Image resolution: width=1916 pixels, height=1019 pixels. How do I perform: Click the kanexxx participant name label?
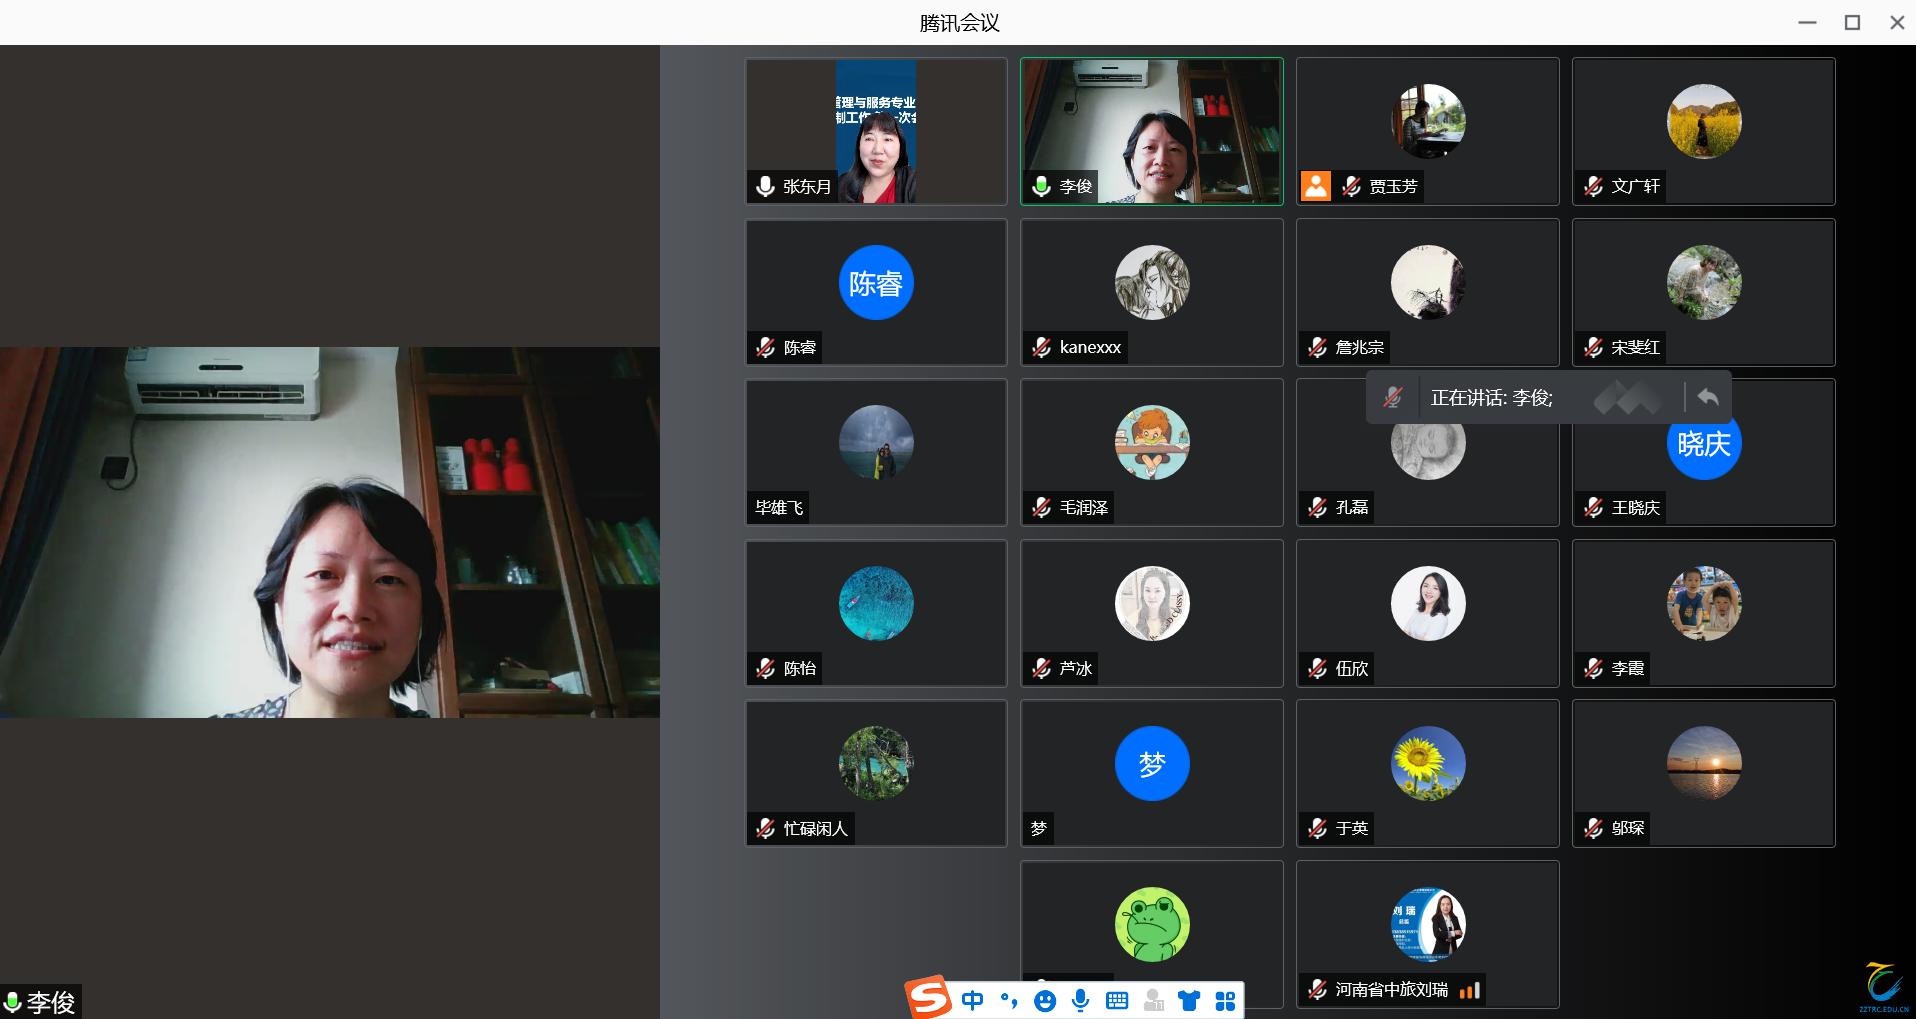click(1090, 347)
